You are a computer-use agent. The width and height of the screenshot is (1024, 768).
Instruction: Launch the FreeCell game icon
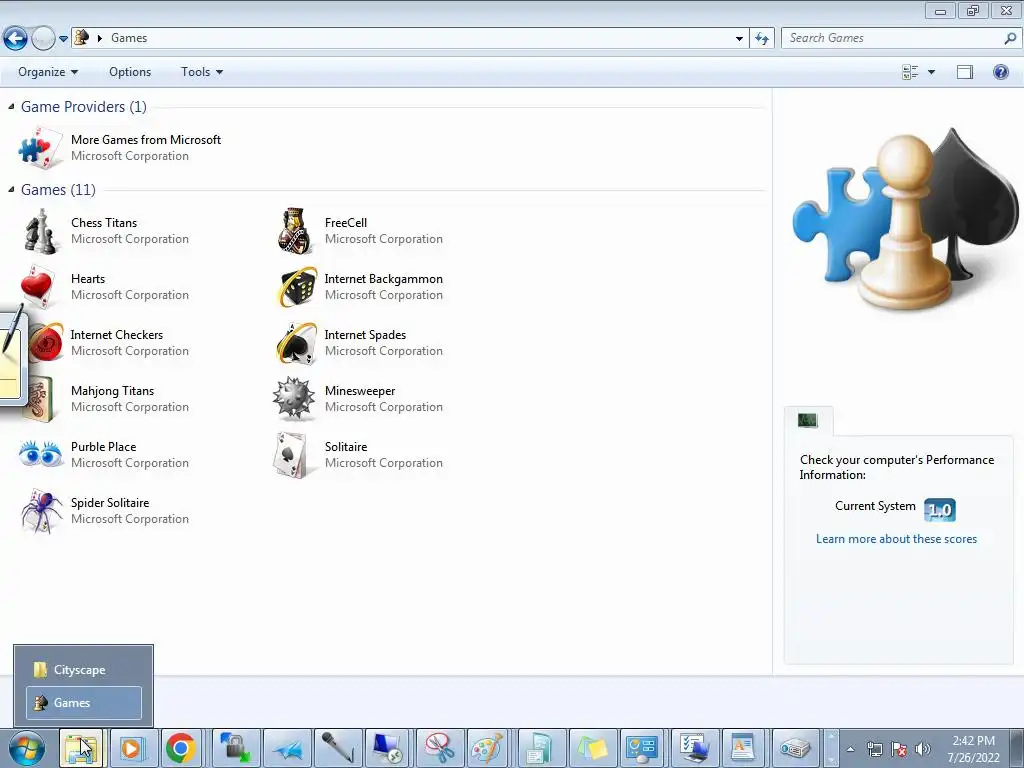(x=295, y=231)
